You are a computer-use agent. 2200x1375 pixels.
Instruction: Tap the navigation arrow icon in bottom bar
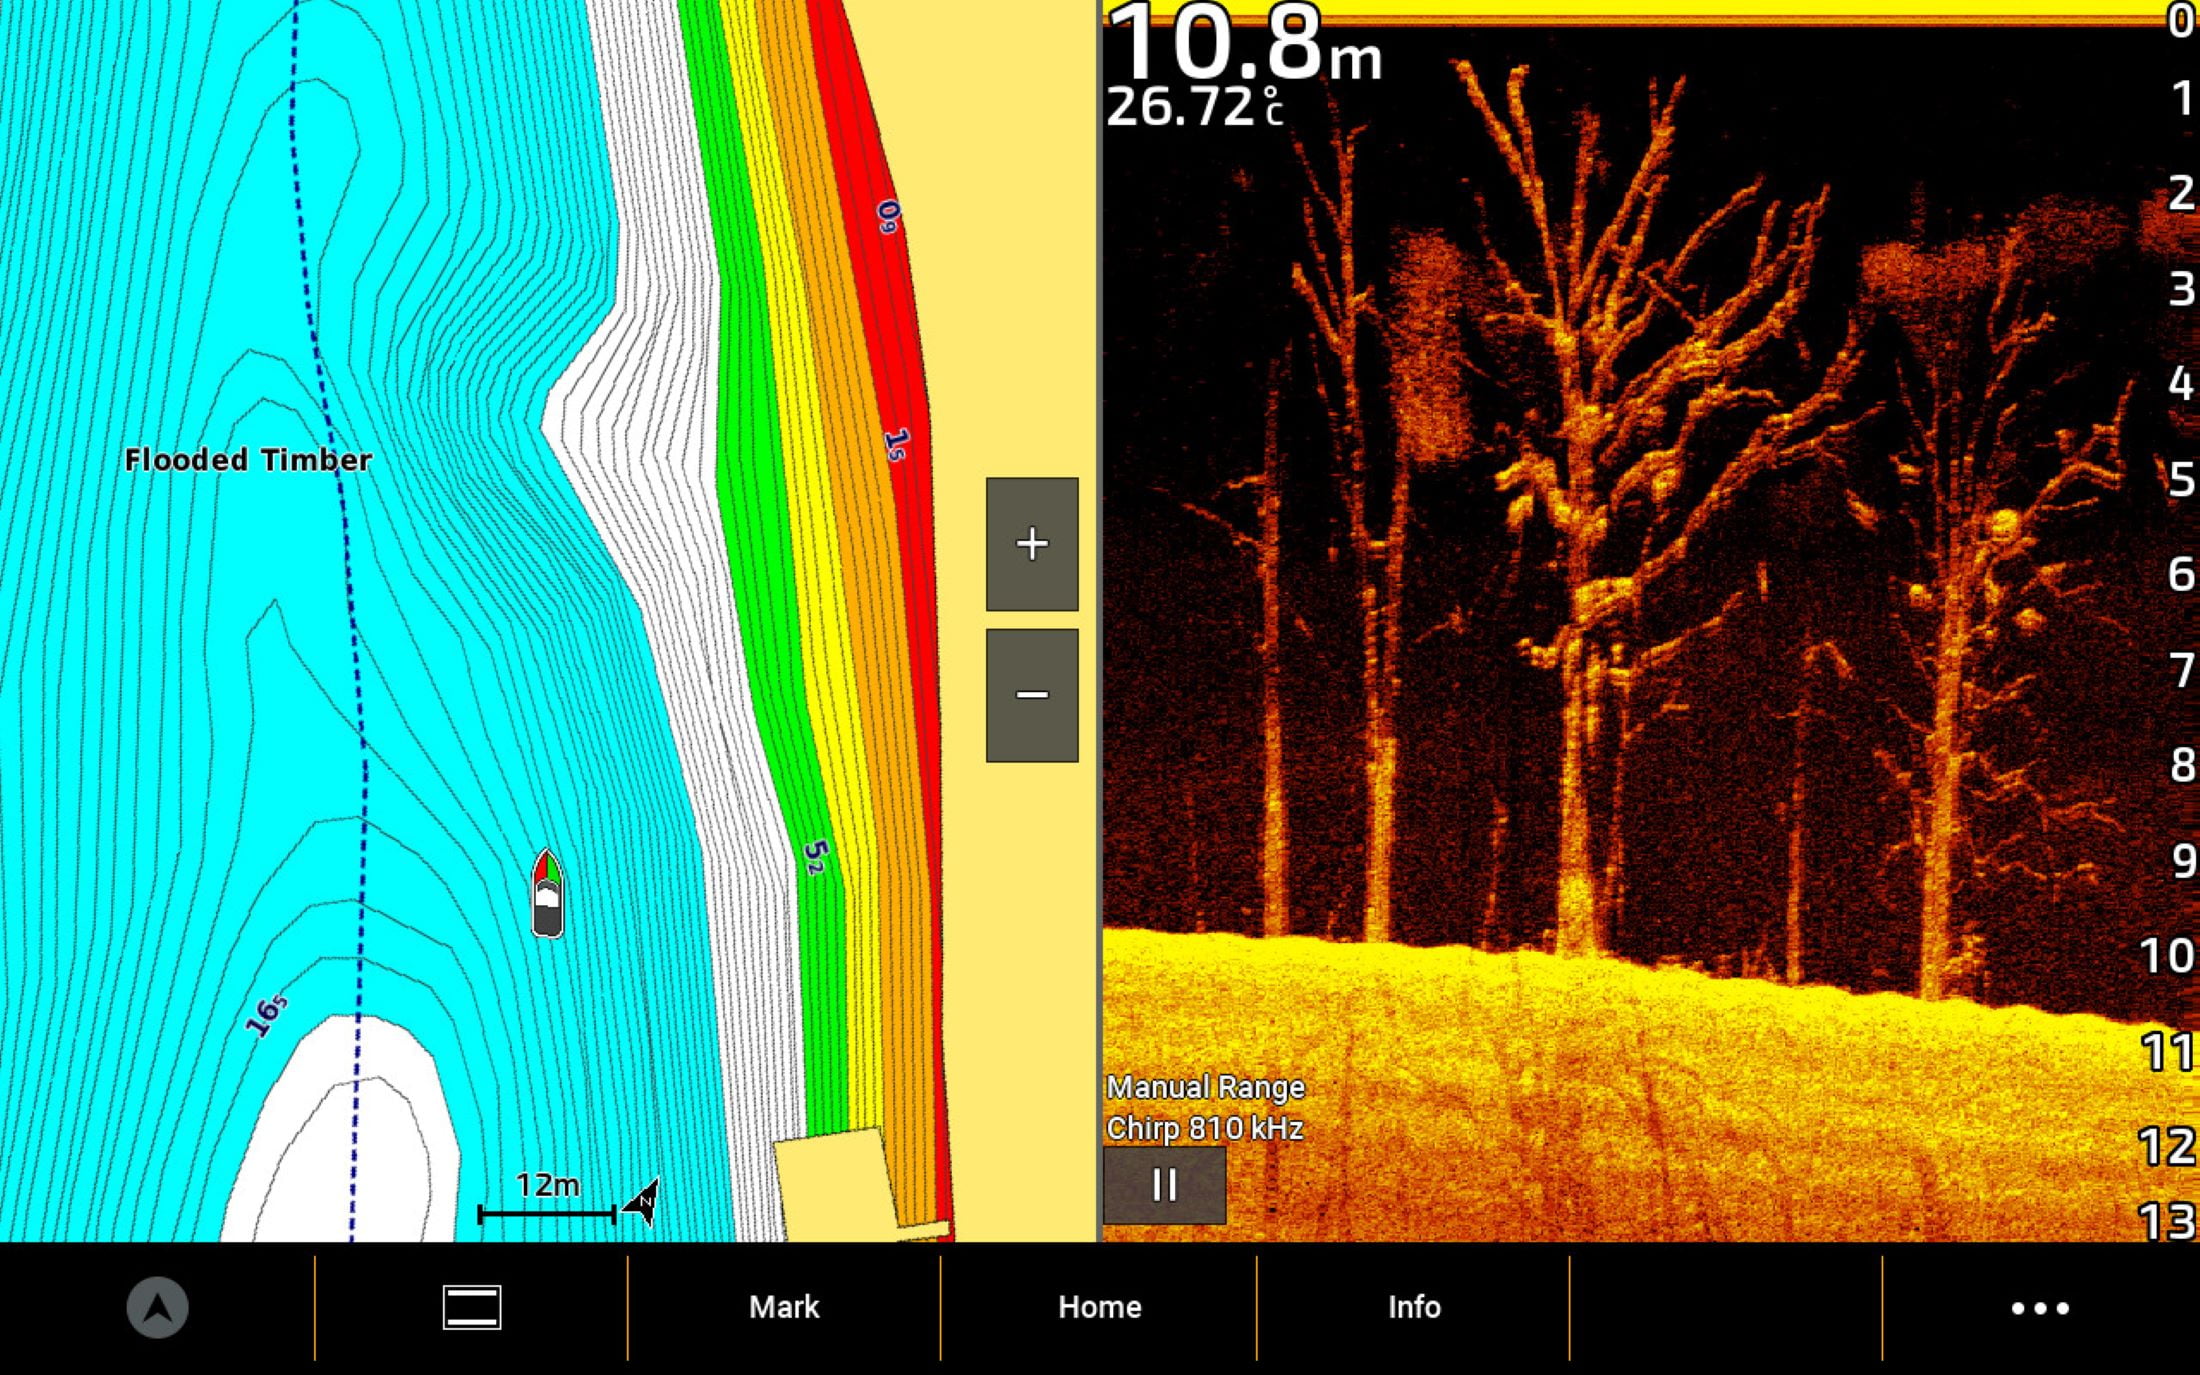(x=157, y=1307)
